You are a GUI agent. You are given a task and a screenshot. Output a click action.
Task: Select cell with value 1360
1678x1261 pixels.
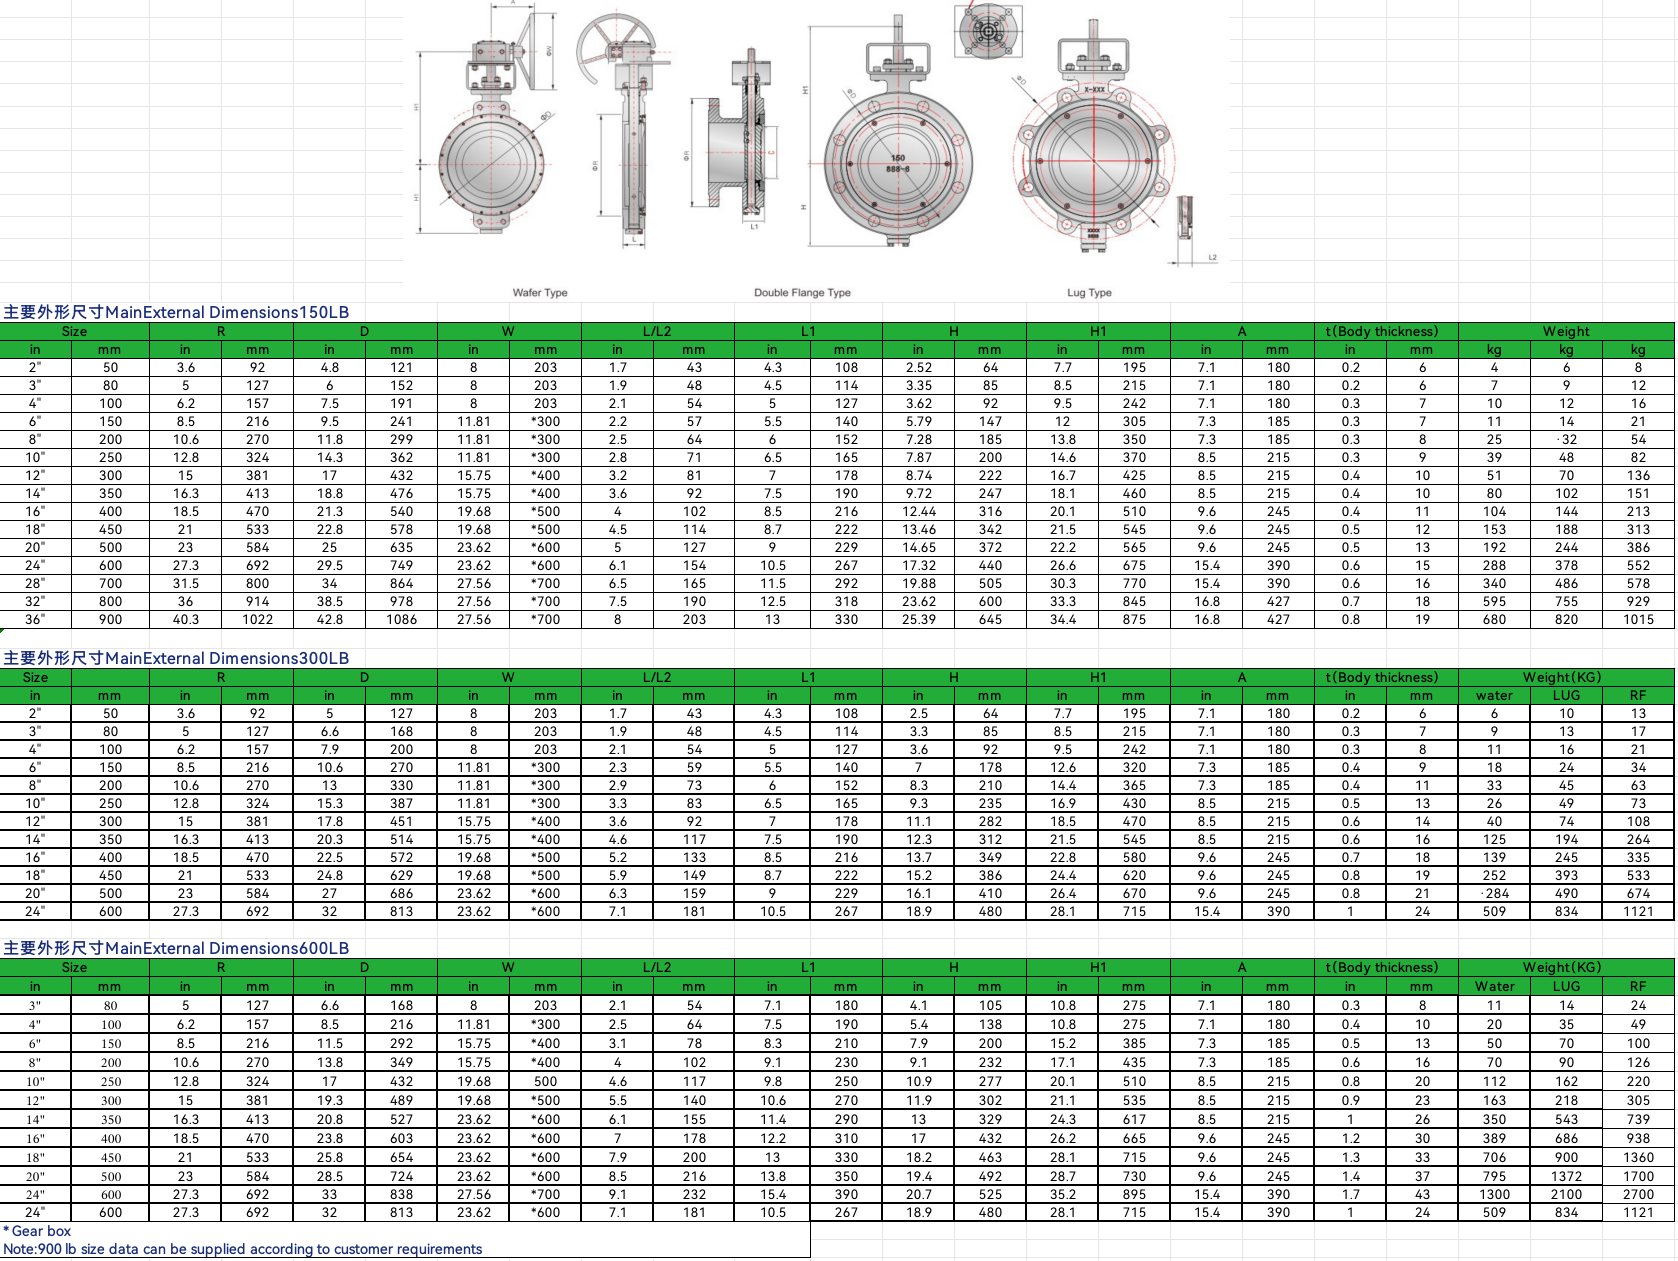(1638, 1157)
